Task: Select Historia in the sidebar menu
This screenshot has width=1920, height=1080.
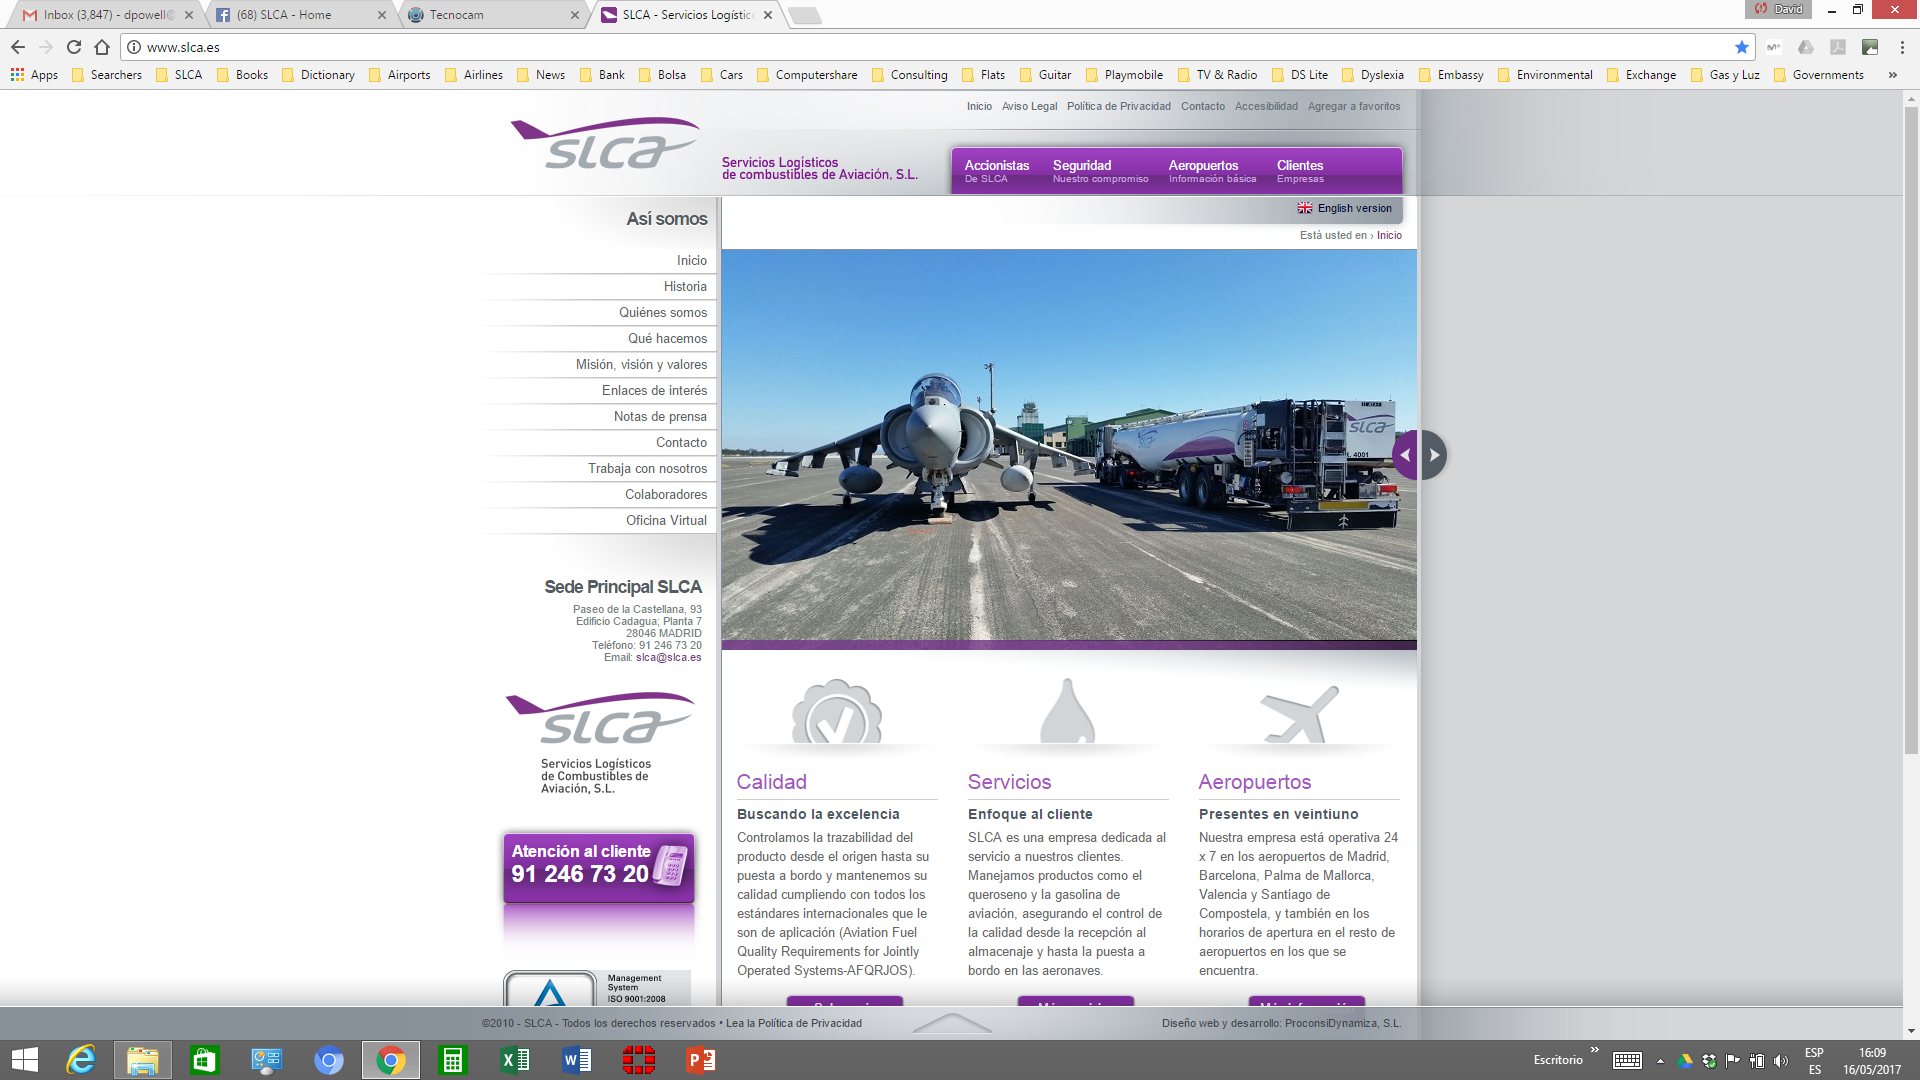Action: click(x=685, y=286)
